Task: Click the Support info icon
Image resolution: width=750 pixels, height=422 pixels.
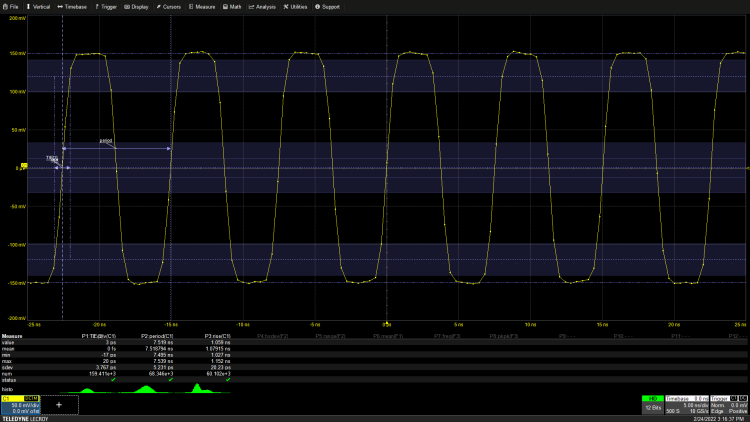Action: pos(316,6)
